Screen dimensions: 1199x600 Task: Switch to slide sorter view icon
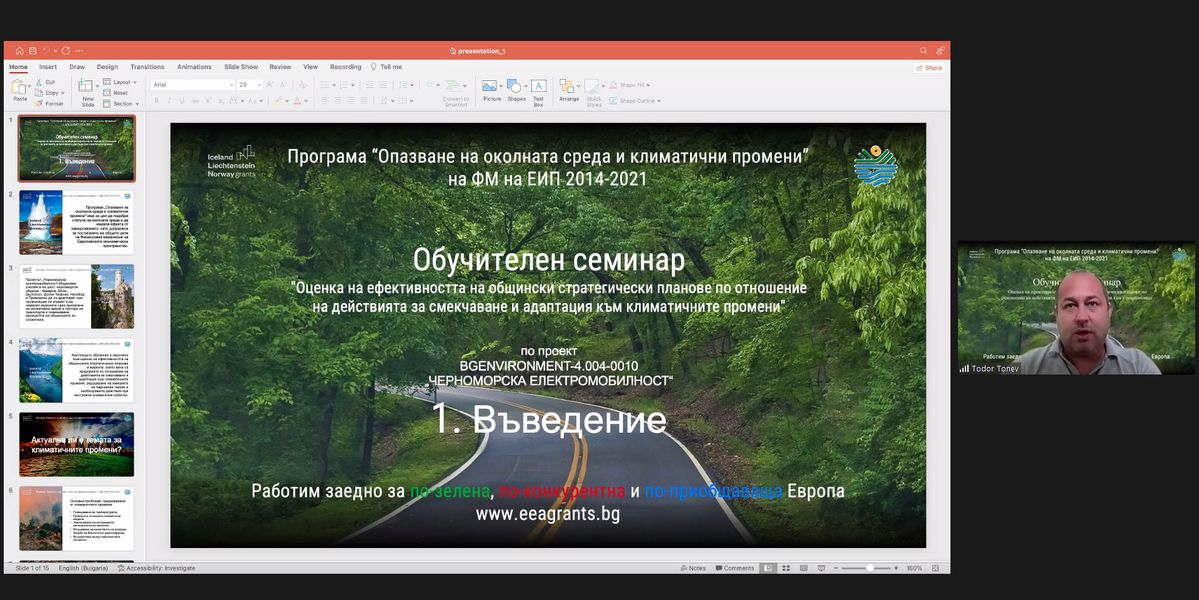pyautogui.click(x=785, y=568)
